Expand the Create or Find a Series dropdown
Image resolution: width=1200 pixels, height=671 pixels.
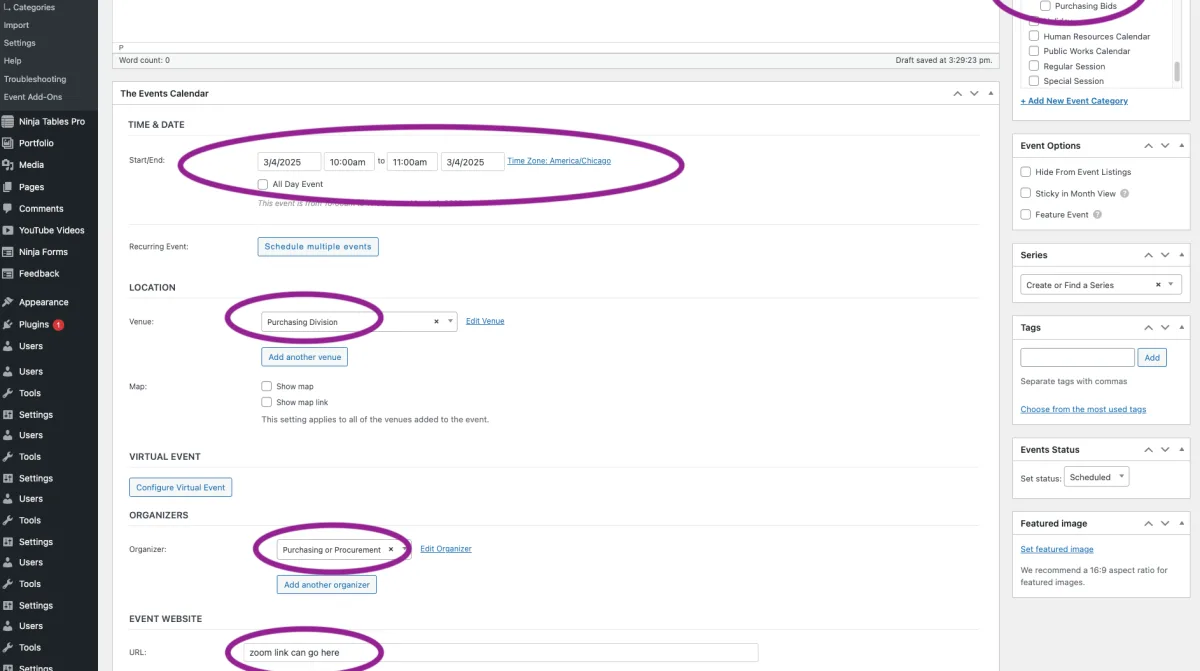coord(1172,285)
